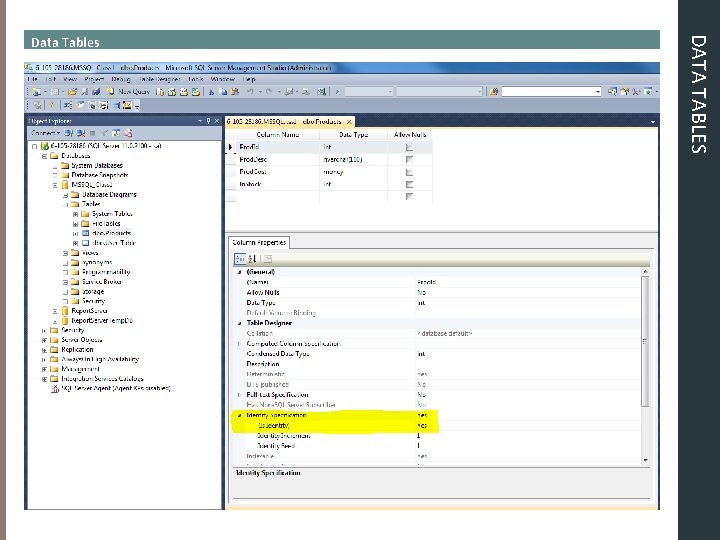Click Alphabetical sort icon in Column Properties
This screenshot has height=540, width=720.
point(252,259)
